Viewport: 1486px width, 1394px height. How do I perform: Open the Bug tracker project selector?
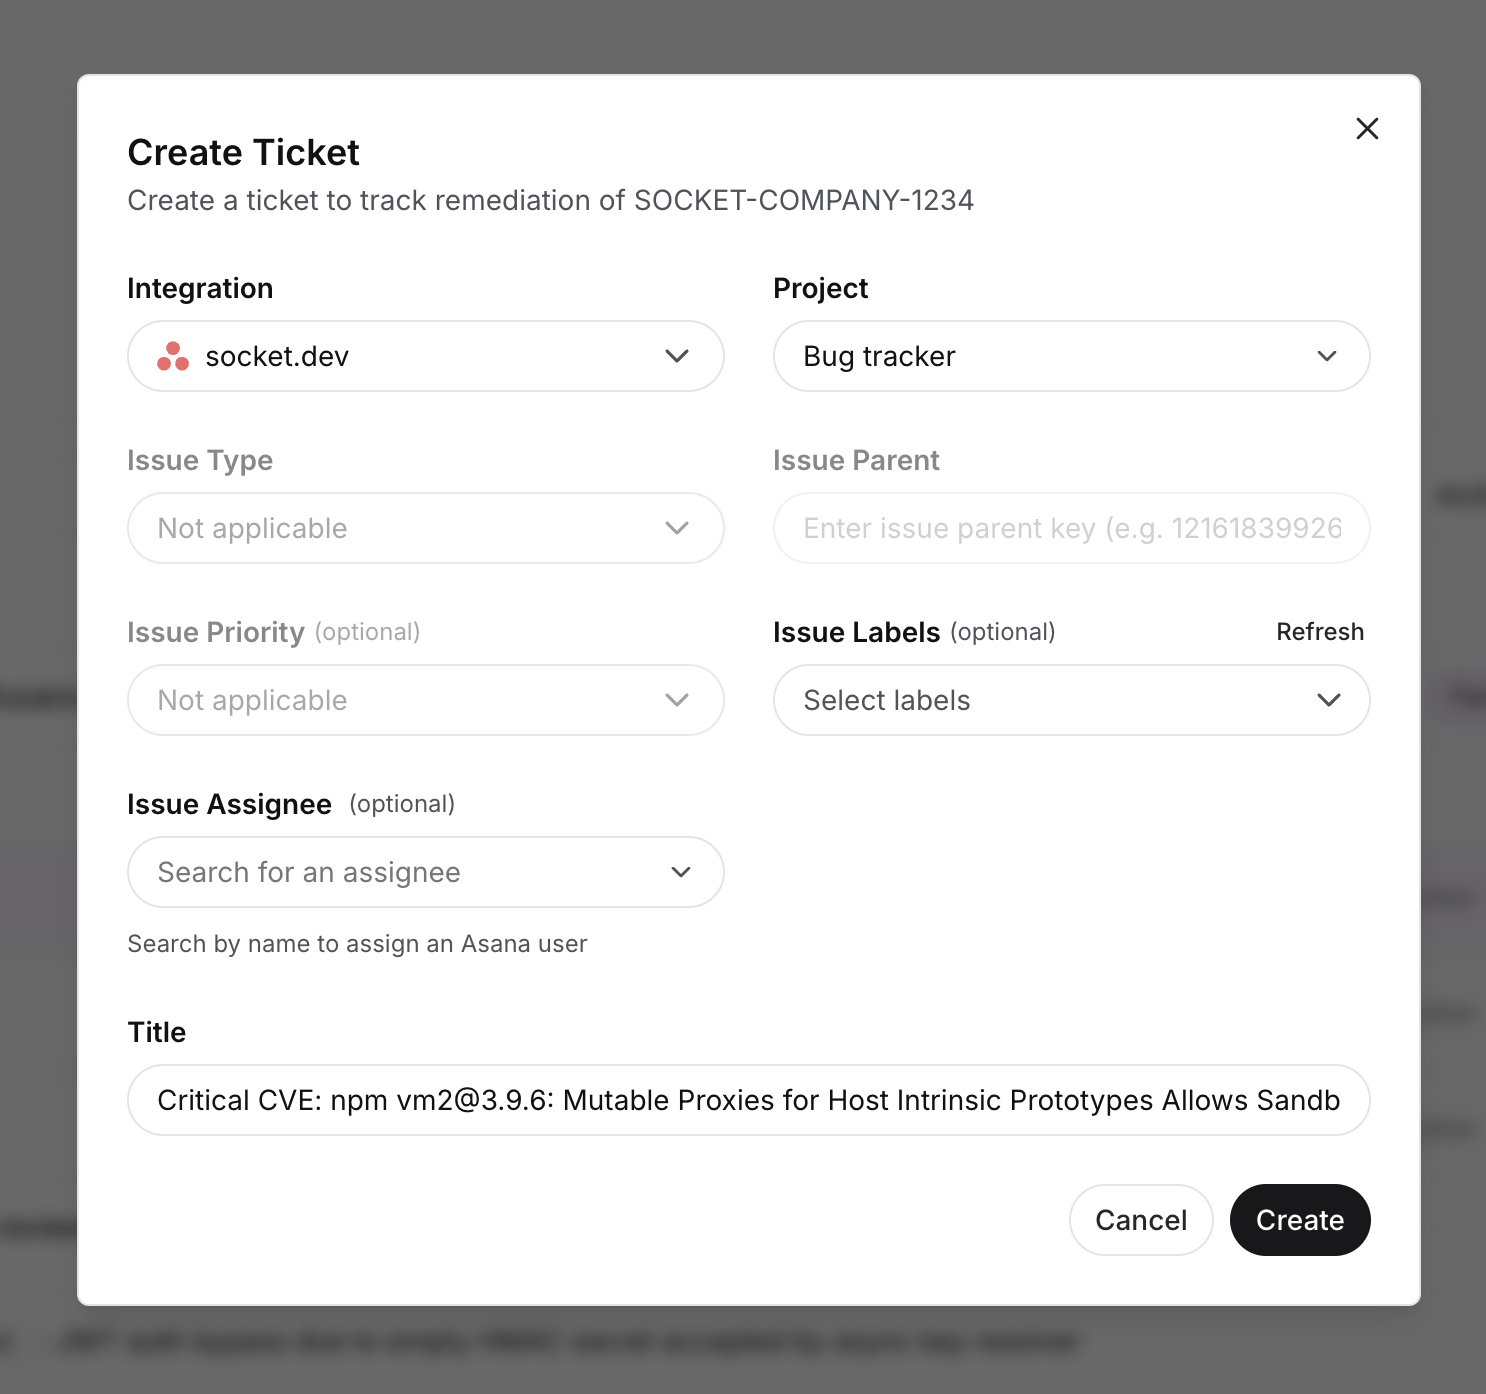tap(1072, 356)
